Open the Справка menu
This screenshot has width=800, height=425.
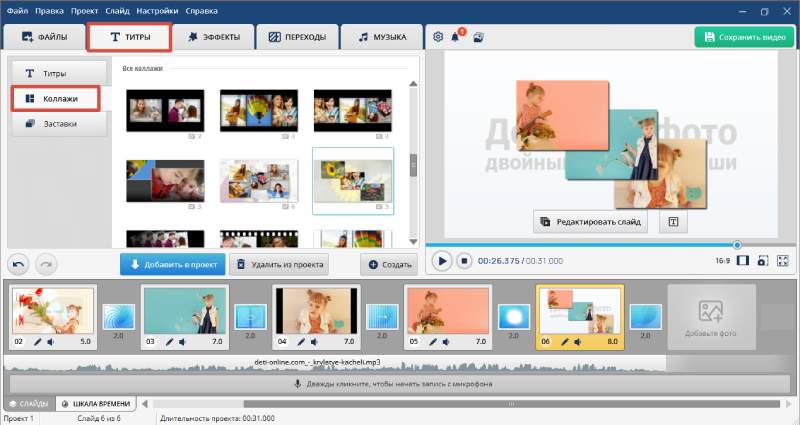point(202,11)
